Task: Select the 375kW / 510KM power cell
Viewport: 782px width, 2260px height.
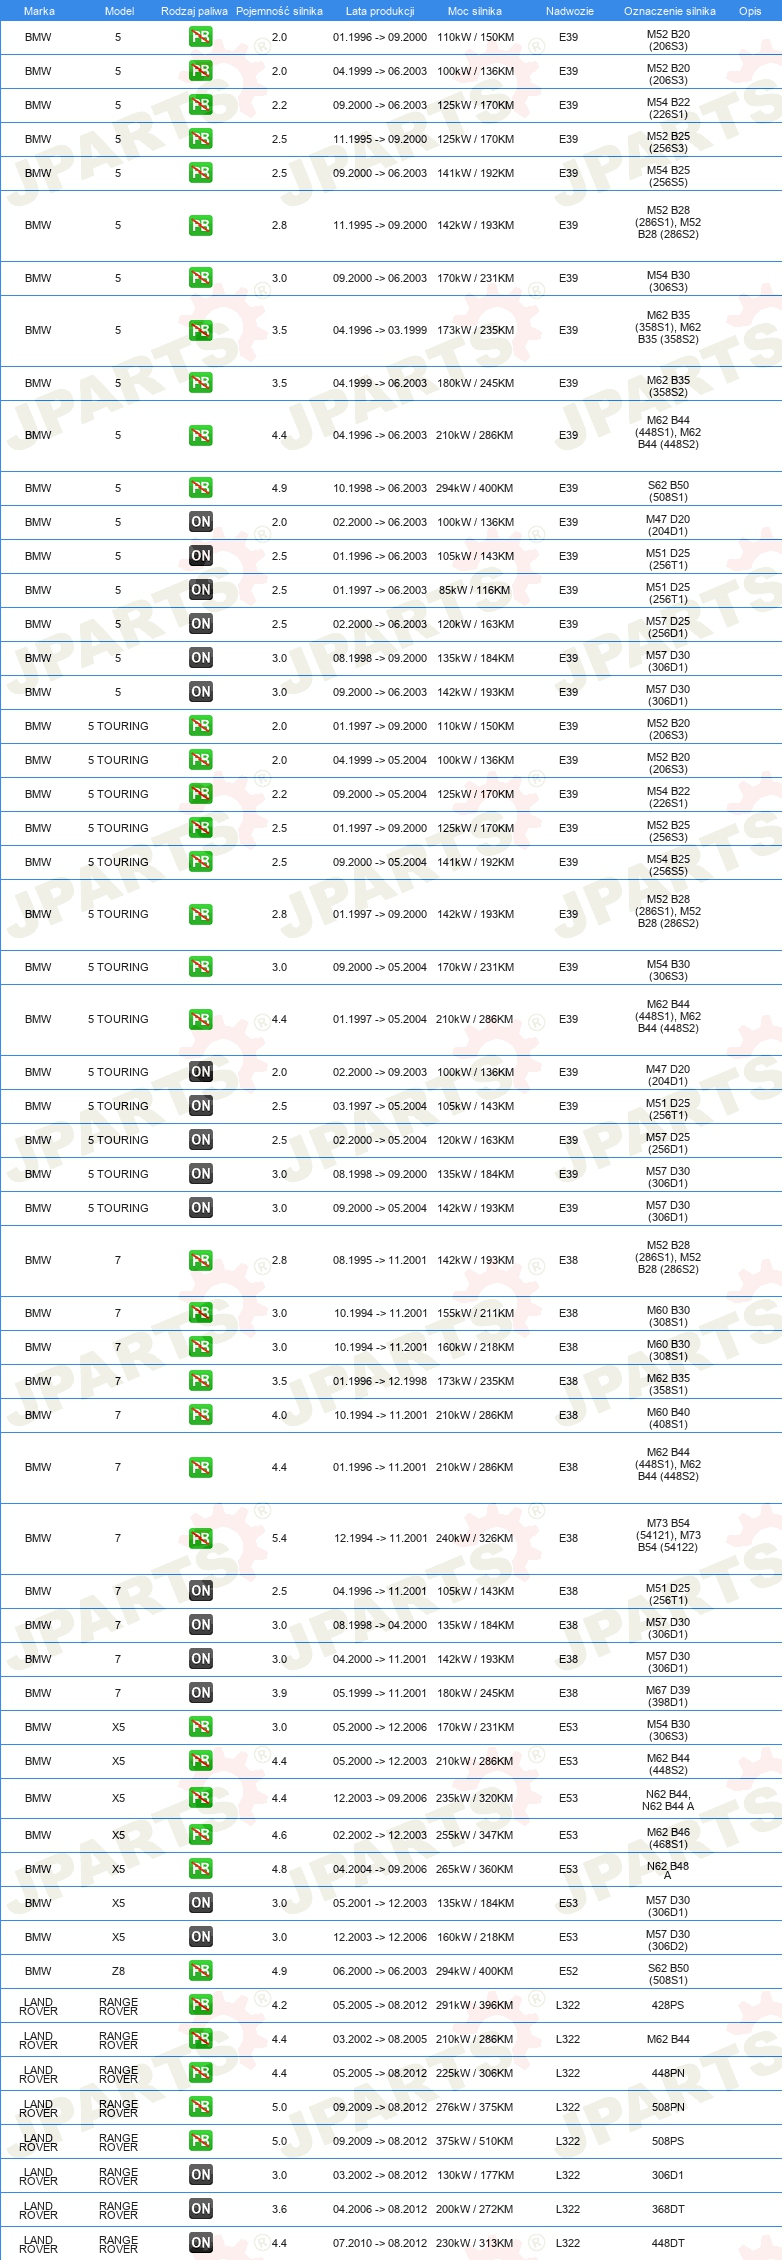Action: [x=475, y=2141]
